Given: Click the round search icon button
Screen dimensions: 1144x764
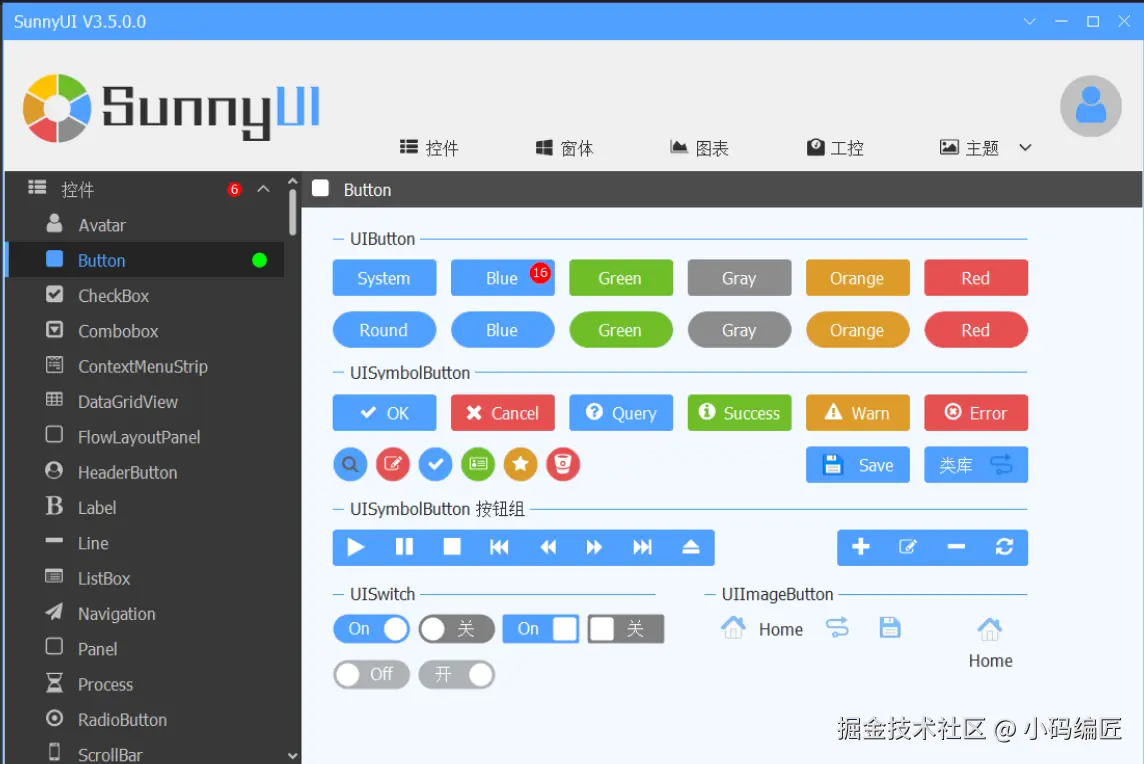Looking at the screenshot, I should (x=350, y=464).
